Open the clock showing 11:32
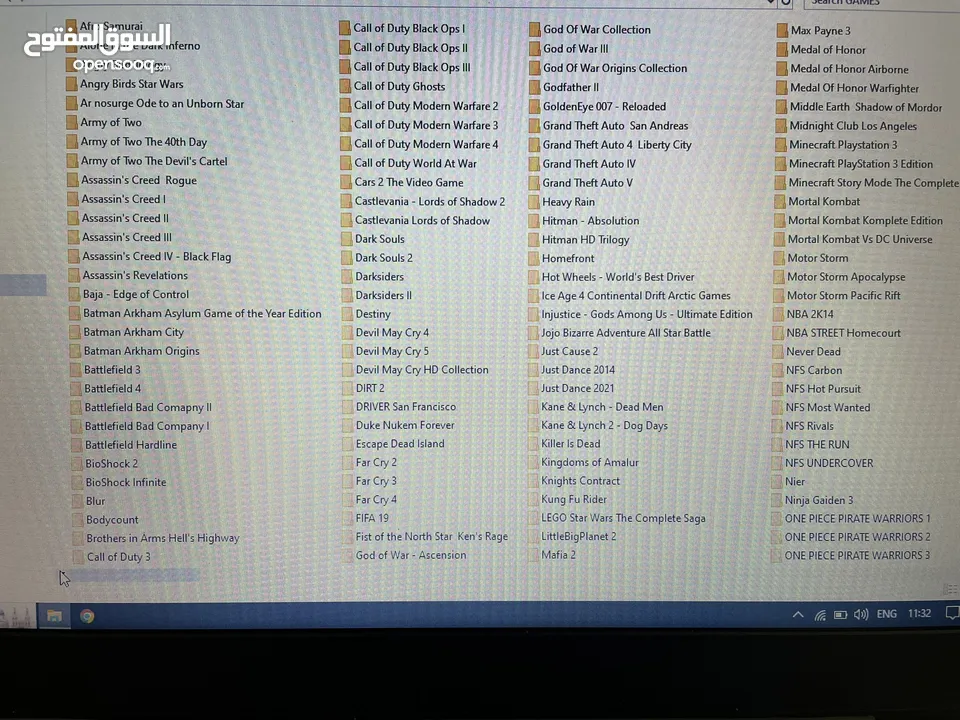960x720 pixels. pyautogui.click(x=919, y=613)
